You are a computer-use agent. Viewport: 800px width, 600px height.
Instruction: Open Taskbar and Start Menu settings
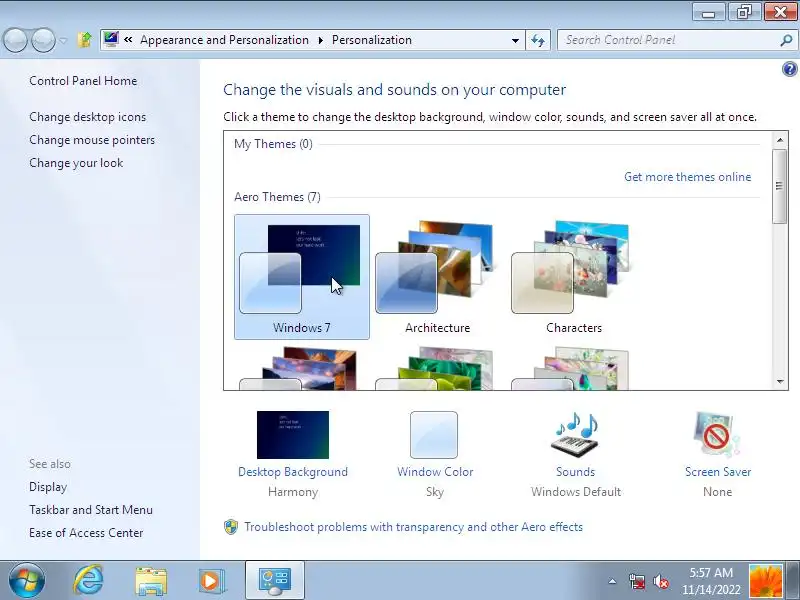click(91, 510)
